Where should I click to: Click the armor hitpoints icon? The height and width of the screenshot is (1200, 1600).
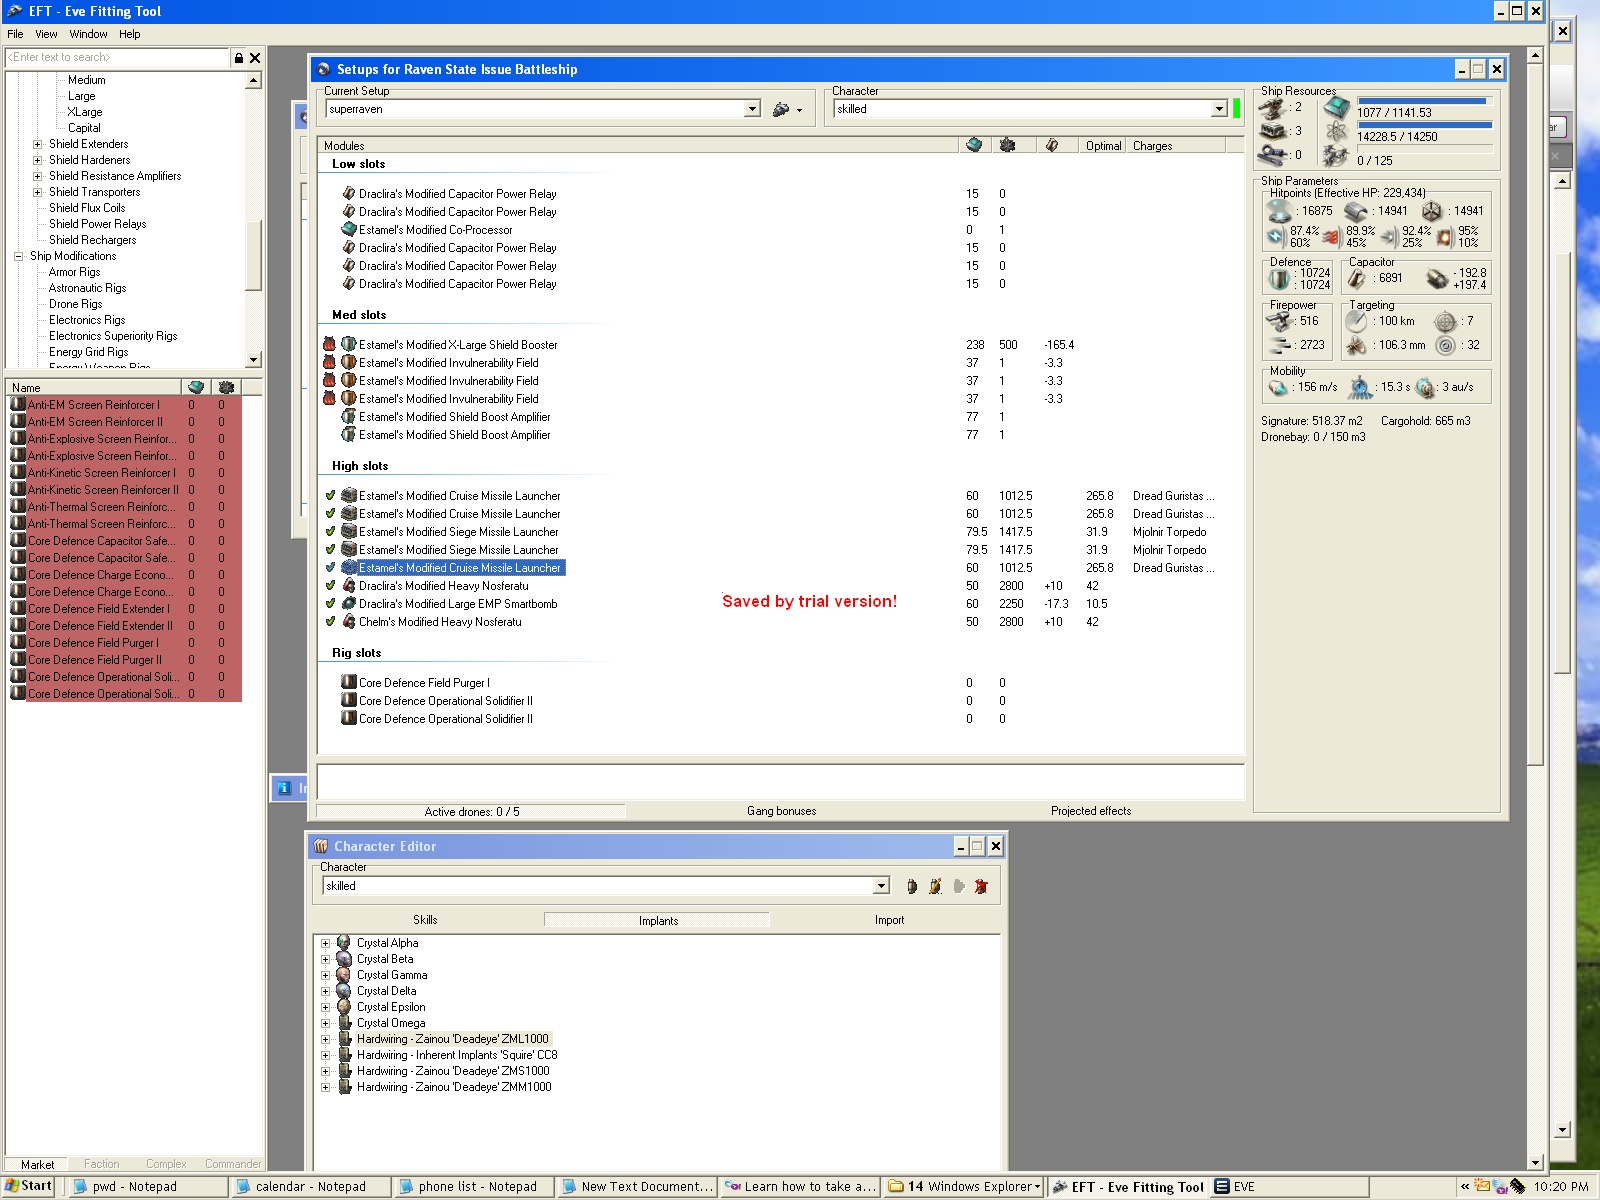(x=1355, y=211)
